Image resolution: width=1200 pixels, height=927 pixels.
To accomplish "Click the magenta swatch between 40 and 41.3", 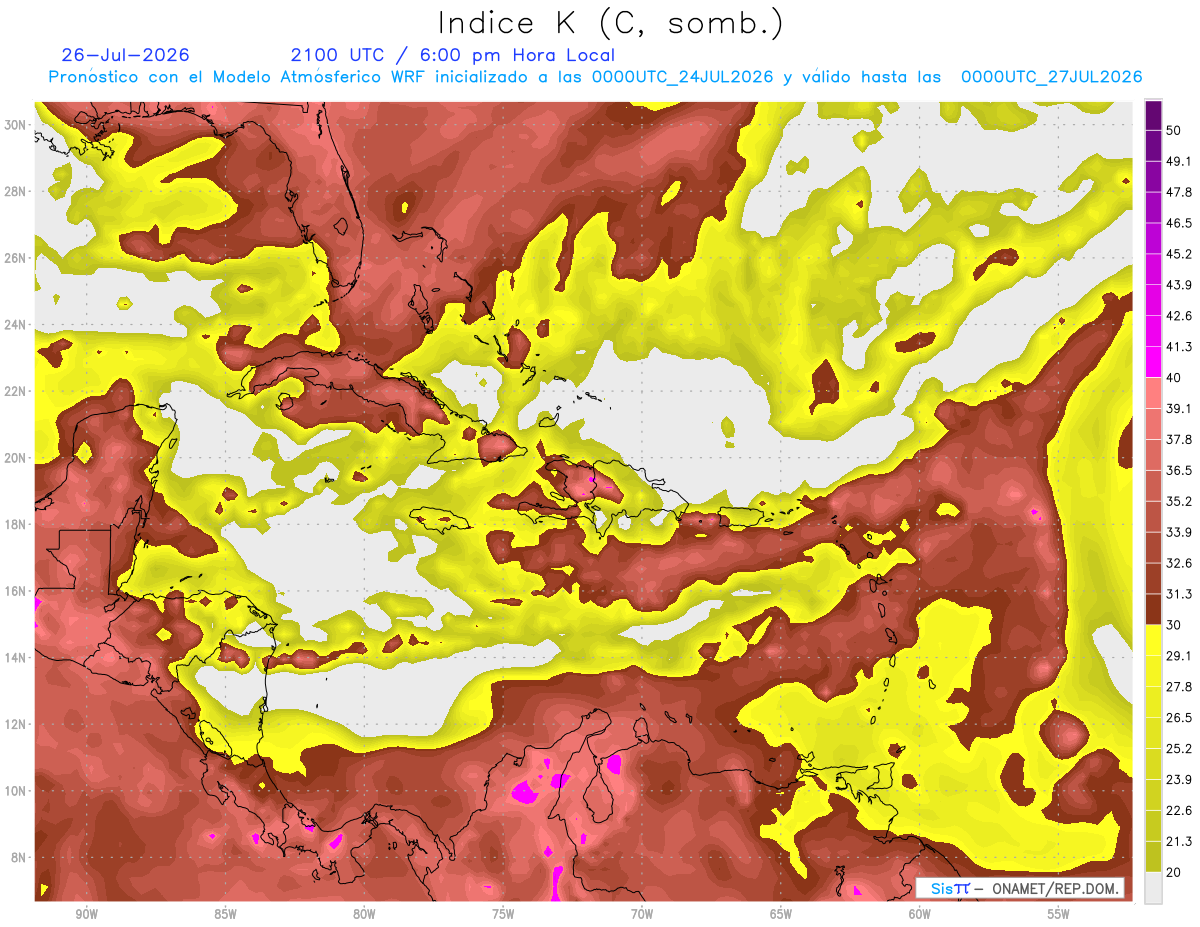I will 1153,362.
